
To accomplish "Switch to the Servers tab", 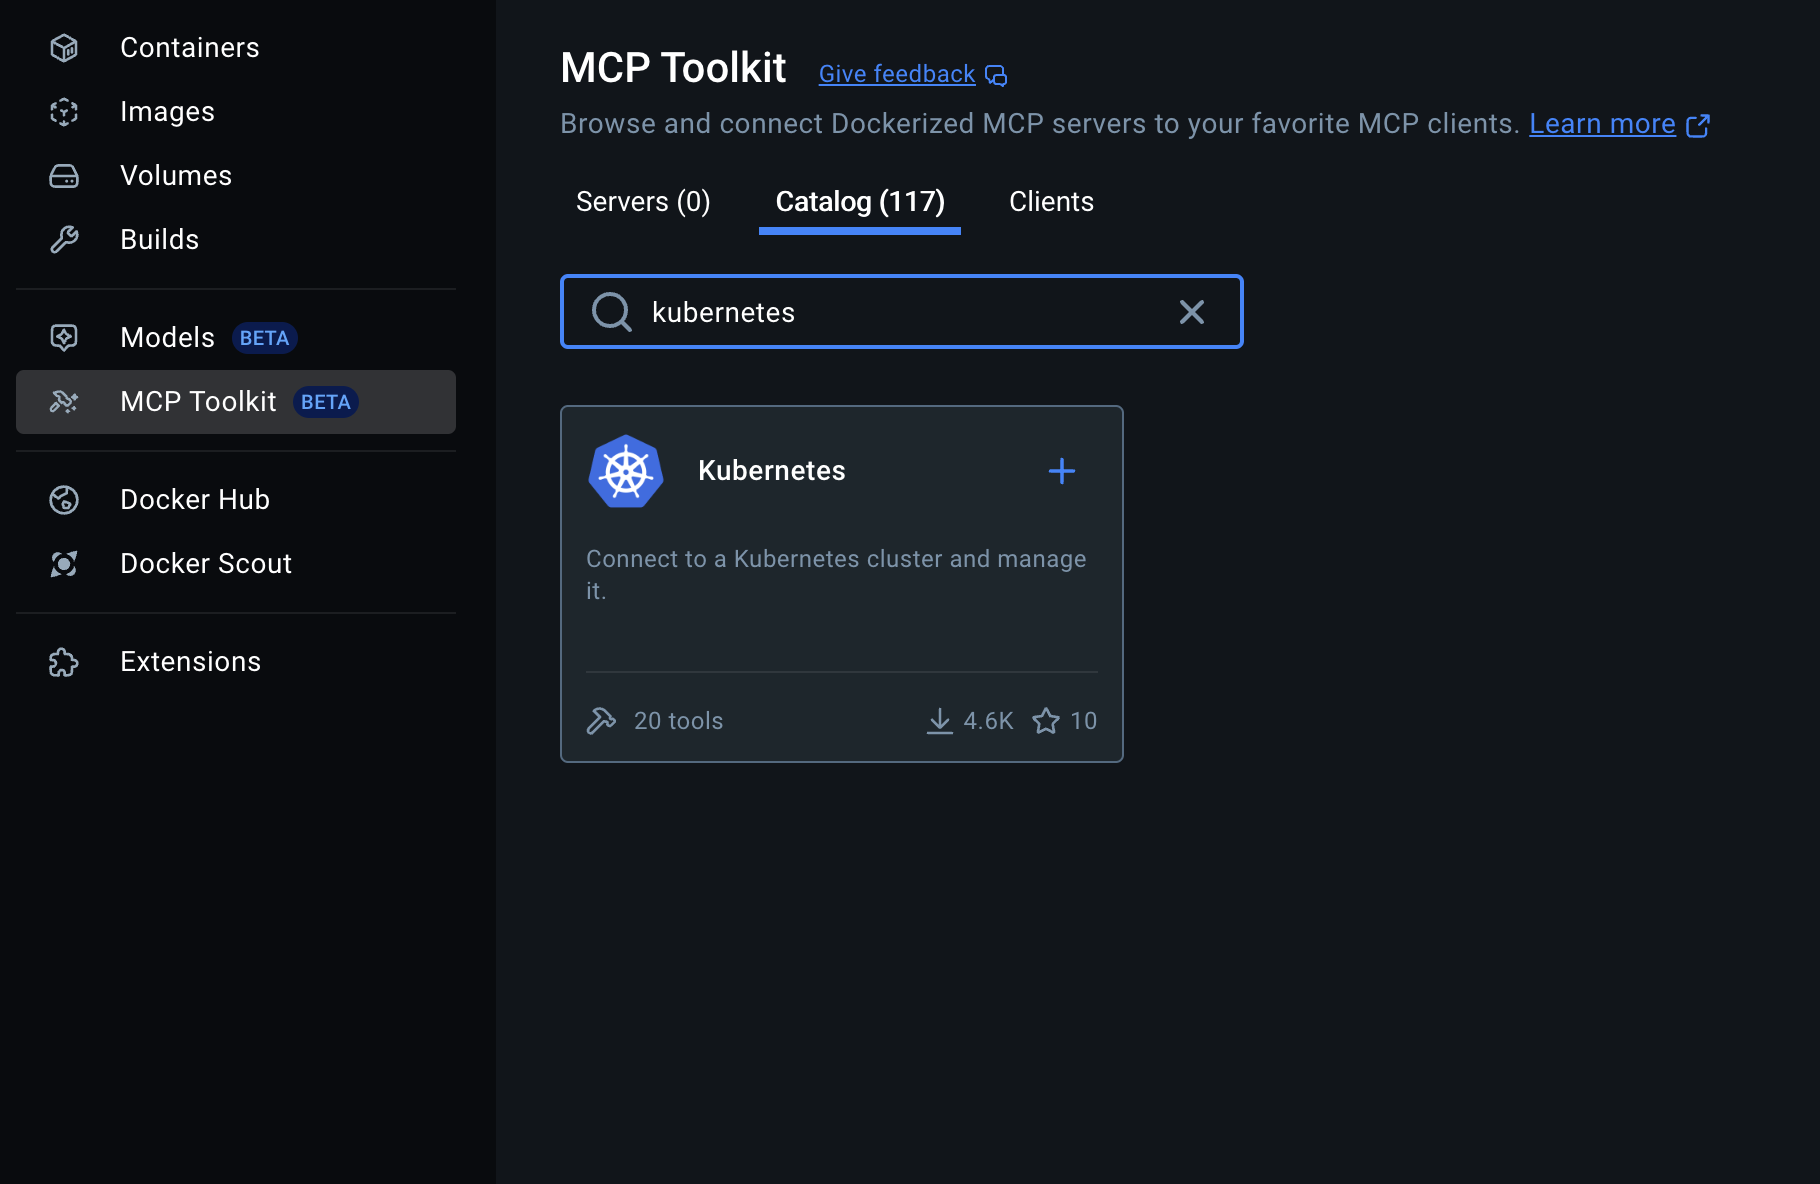I will pos(642,201).
